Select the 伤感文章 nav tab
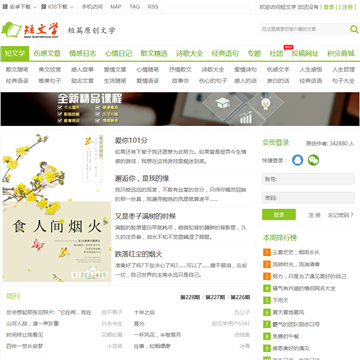 click(x=47, y=53)
